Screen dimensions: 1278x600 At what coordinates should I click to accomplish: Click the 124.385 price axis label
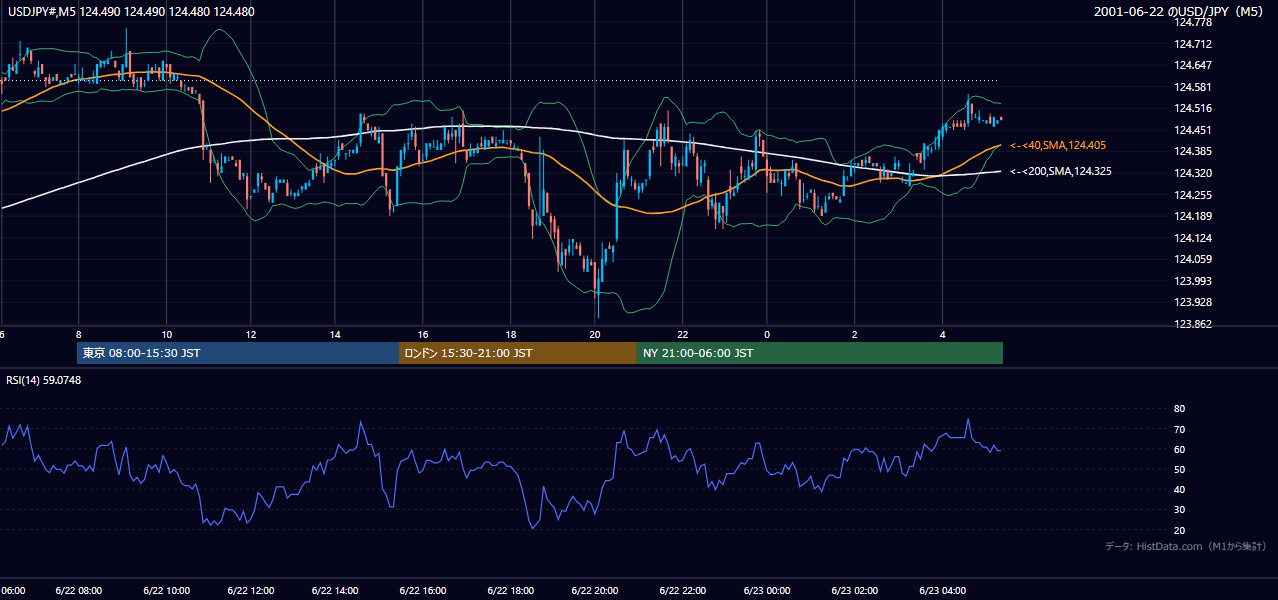[1195, 152]
